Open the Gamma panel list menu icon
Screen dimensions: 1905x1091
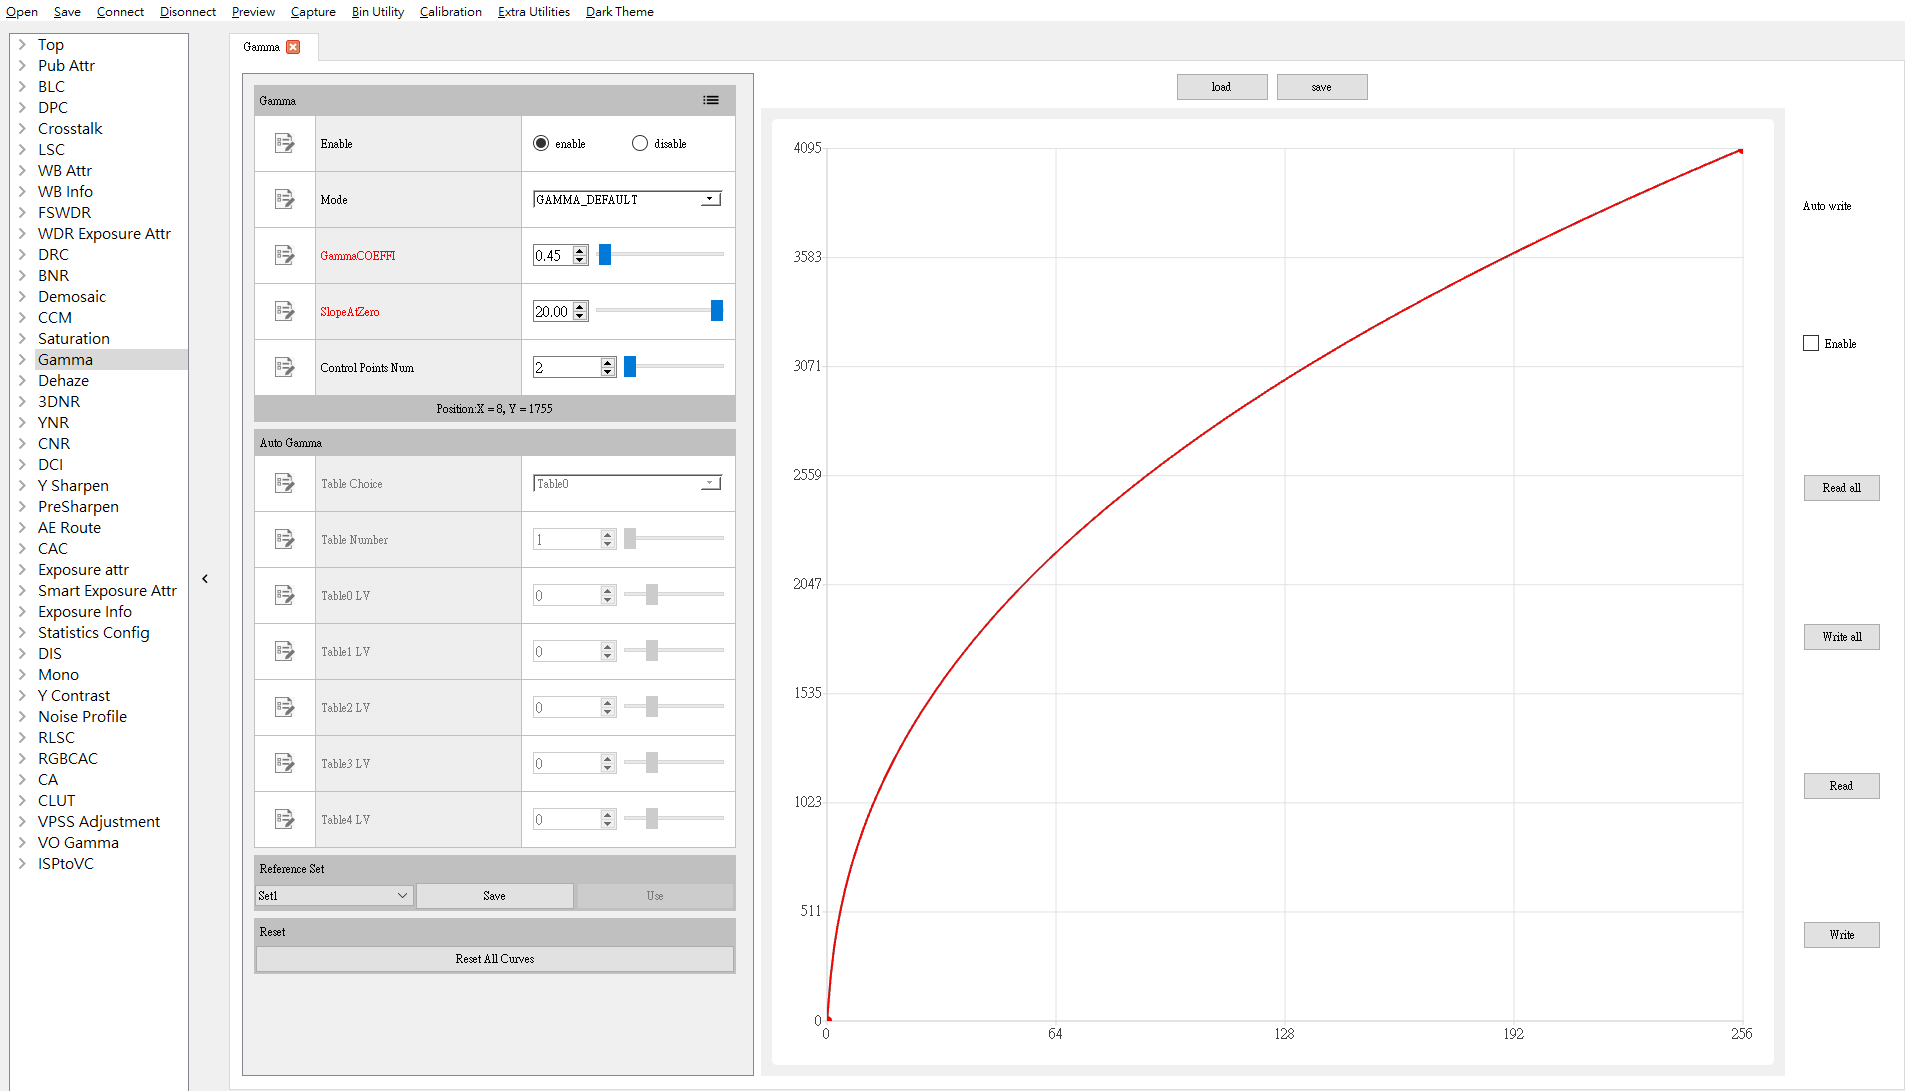[711, 100]
